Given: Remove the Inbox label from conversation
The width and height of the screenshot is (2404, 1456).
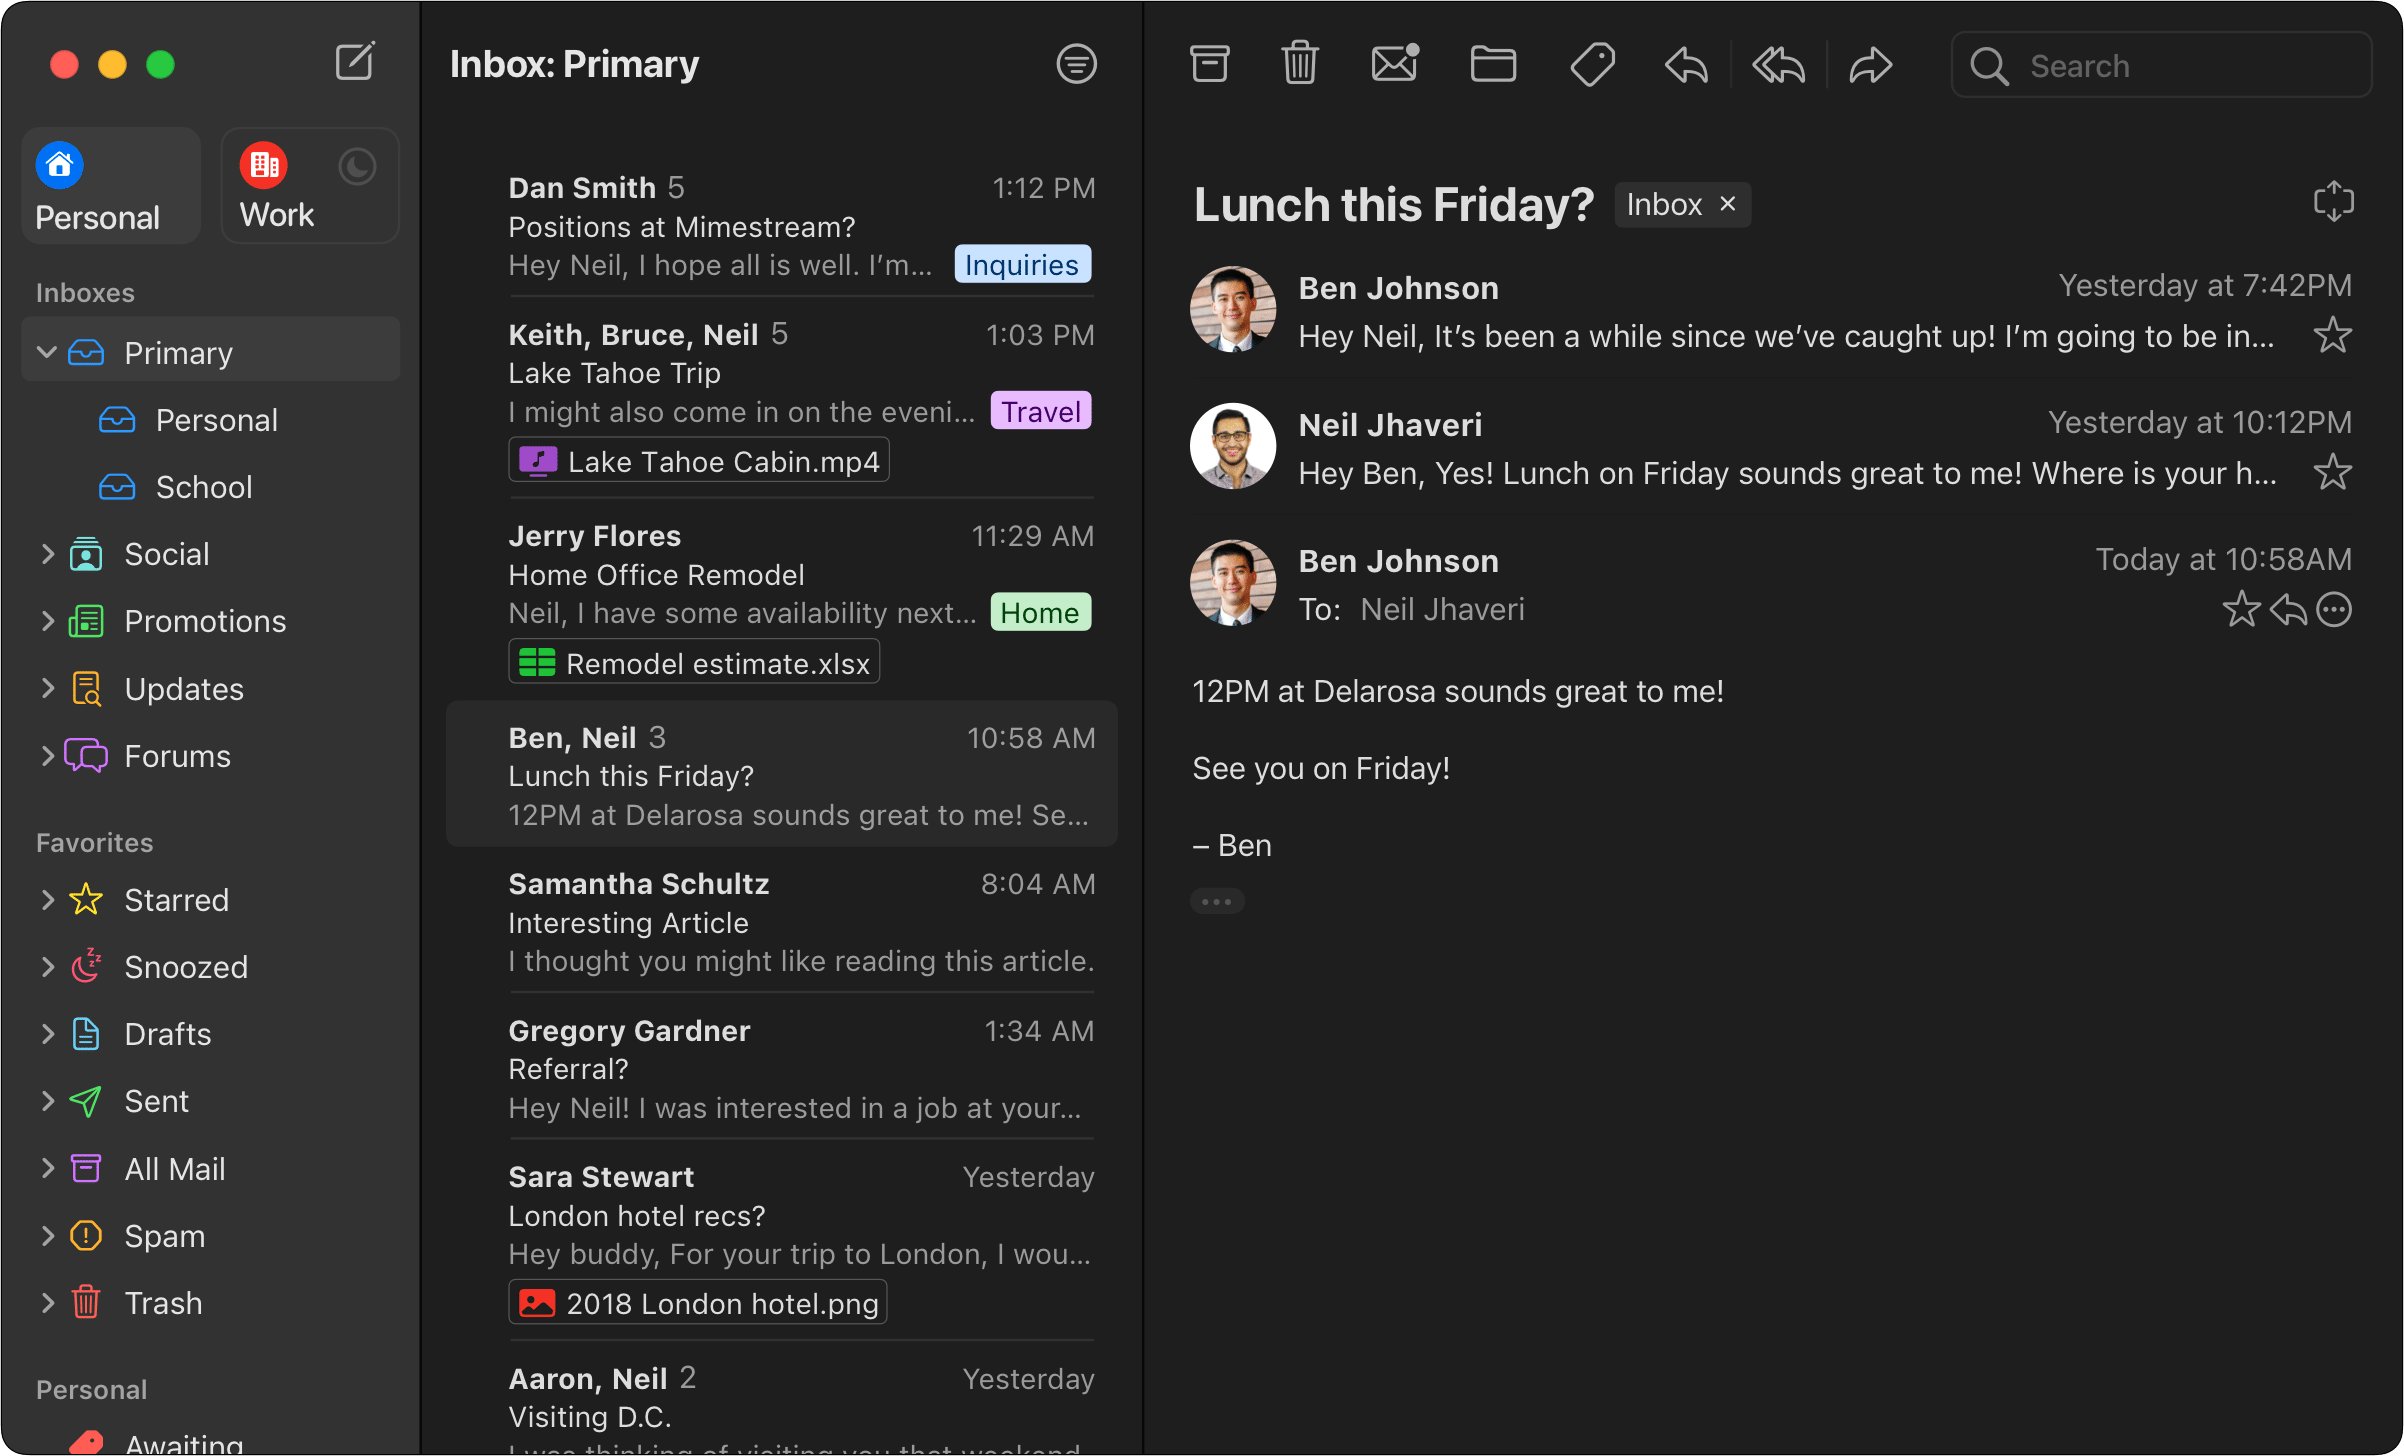Looking at the screenshot, I should [x=1727, y=204].
